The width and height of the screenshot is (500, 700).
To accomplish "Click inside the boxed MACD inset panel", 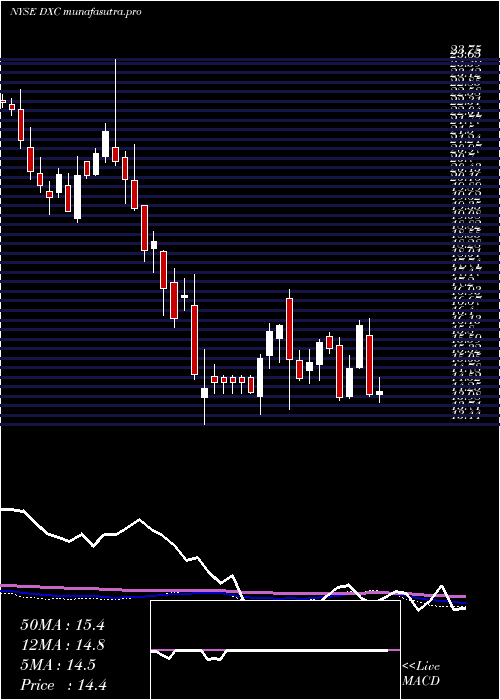I will (x=275, y=650).
